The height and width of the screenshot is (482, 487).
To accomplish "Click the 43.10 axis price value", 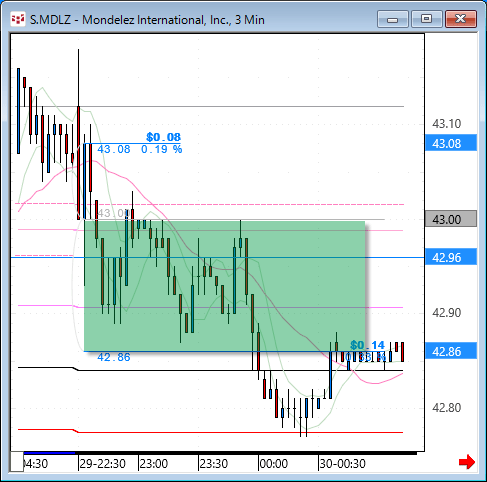I will 446,124.
